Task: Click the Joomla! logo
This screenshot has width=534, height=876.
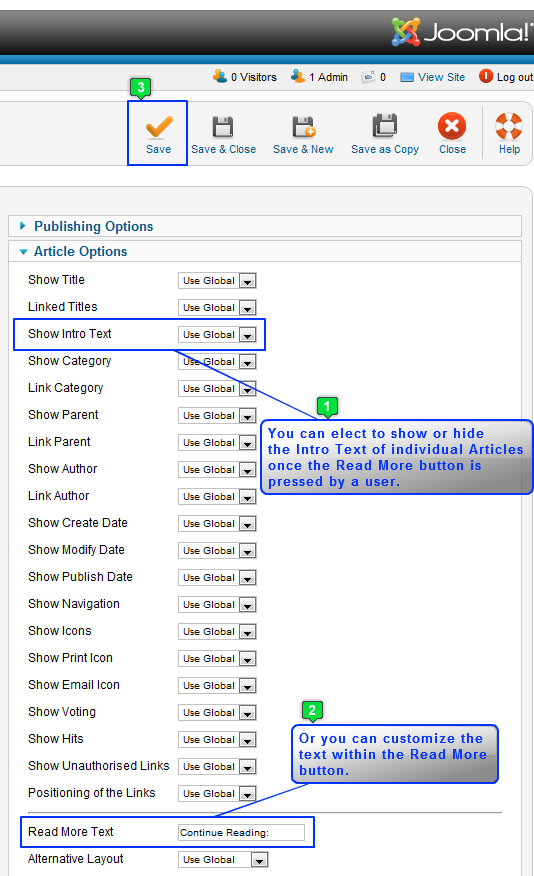Action: (x=460, y=32)
